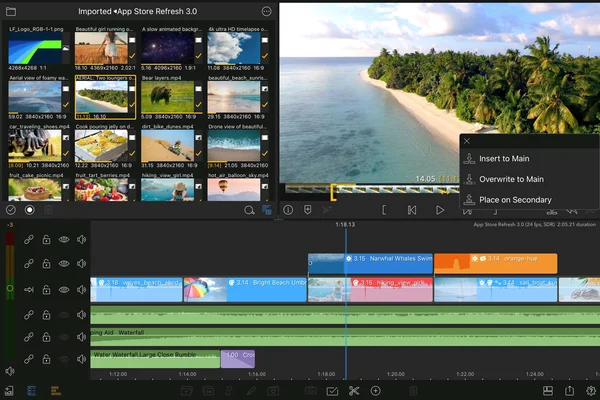Open the library sort and display options icon

point(267,210)
